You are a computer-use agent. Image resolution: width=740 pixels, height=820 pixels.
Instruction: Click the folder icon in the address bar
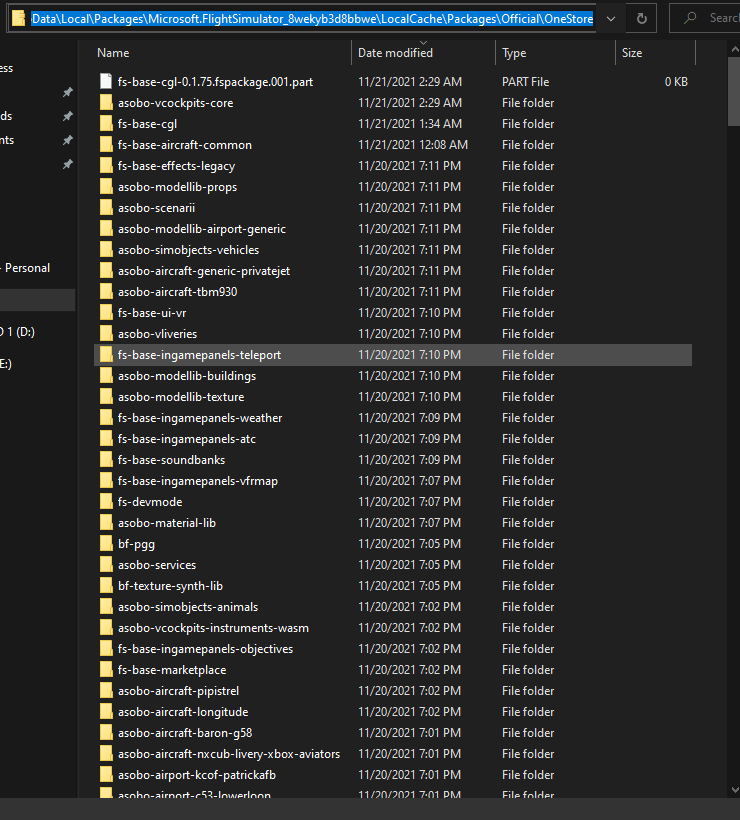tap(18, 18)
